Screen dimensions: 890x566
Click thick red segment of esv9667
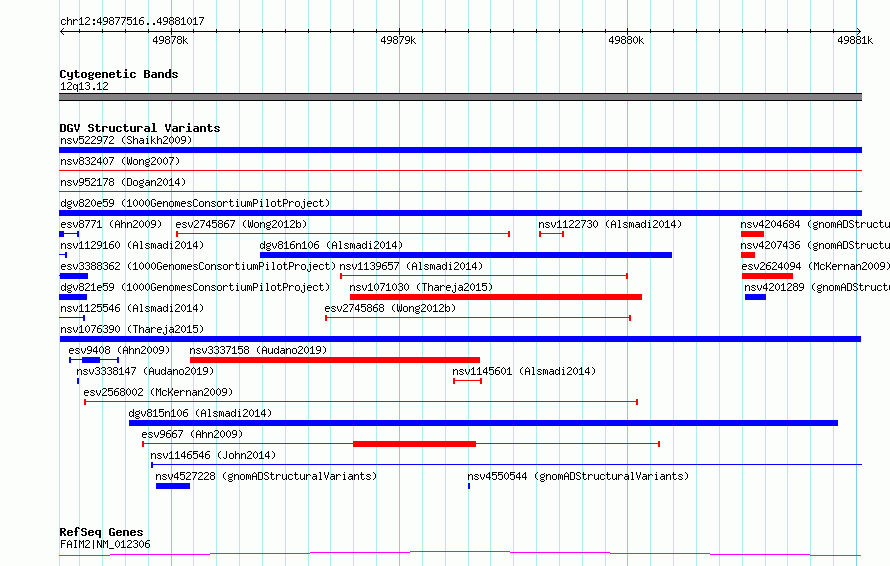pyautogui.click(x=414, y=444)
